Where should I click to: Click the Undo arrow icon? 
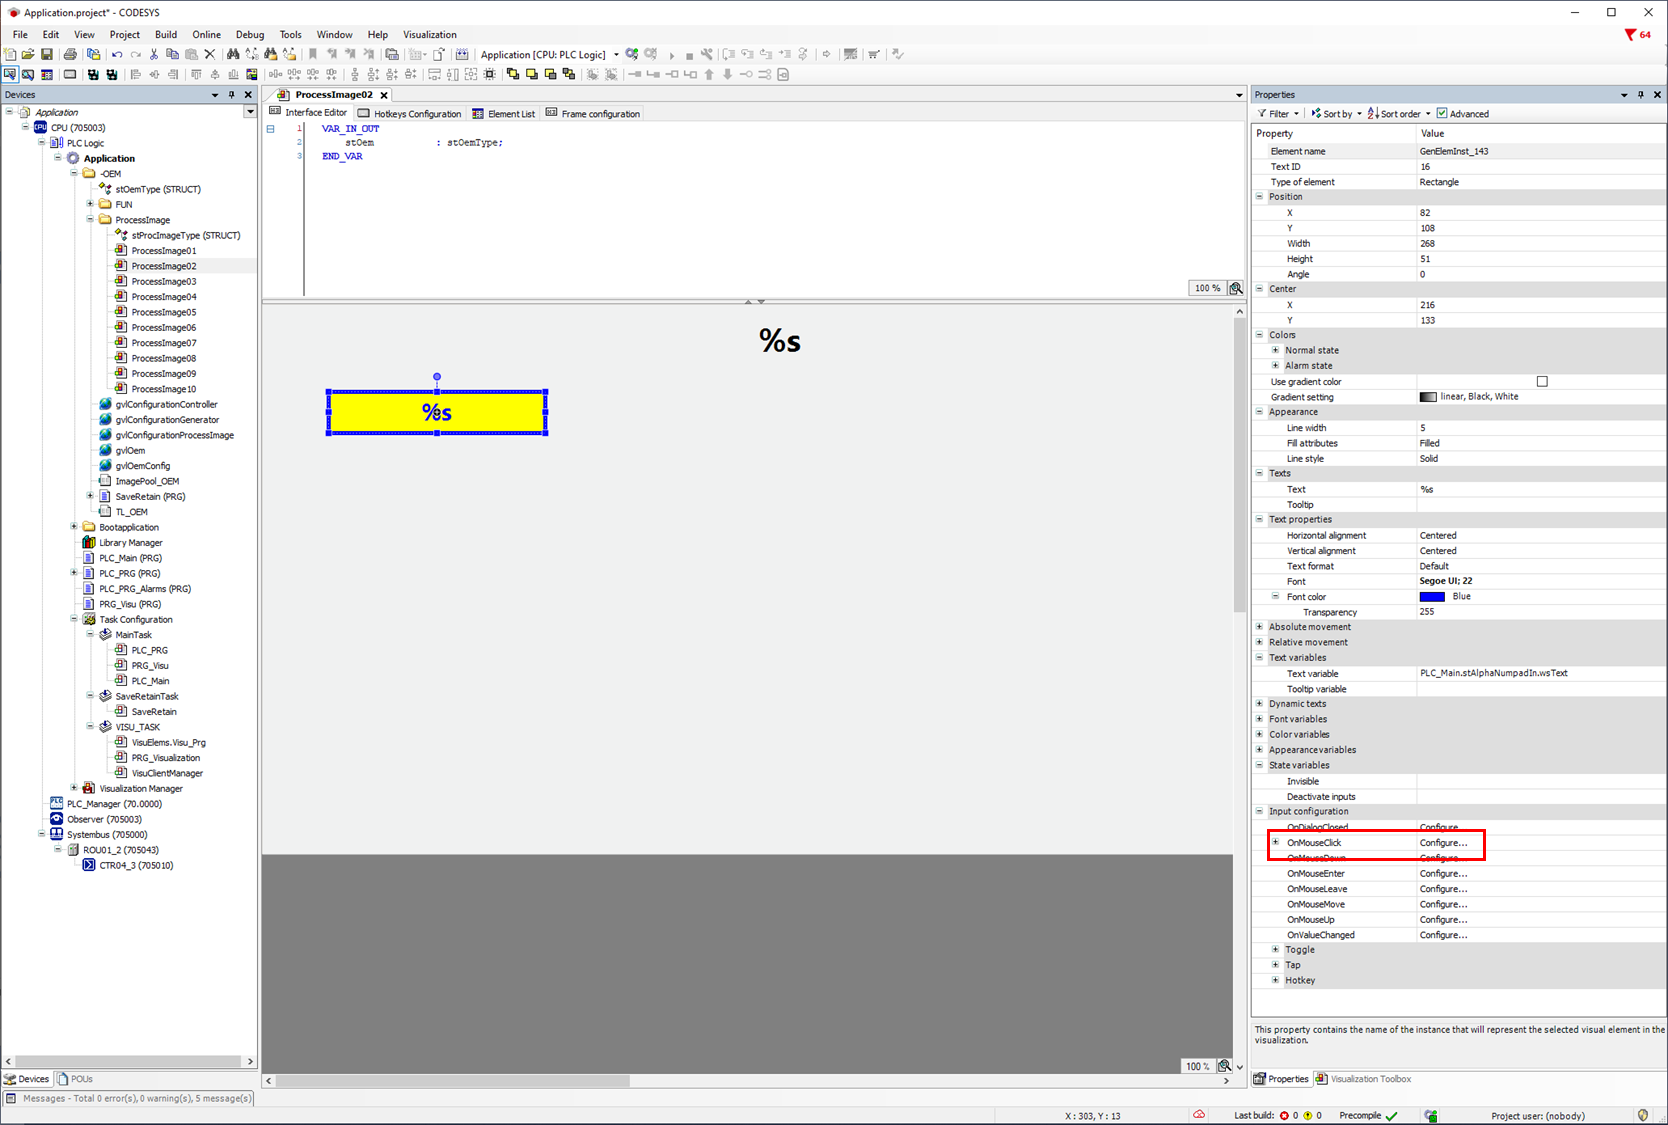click(117, 54)
